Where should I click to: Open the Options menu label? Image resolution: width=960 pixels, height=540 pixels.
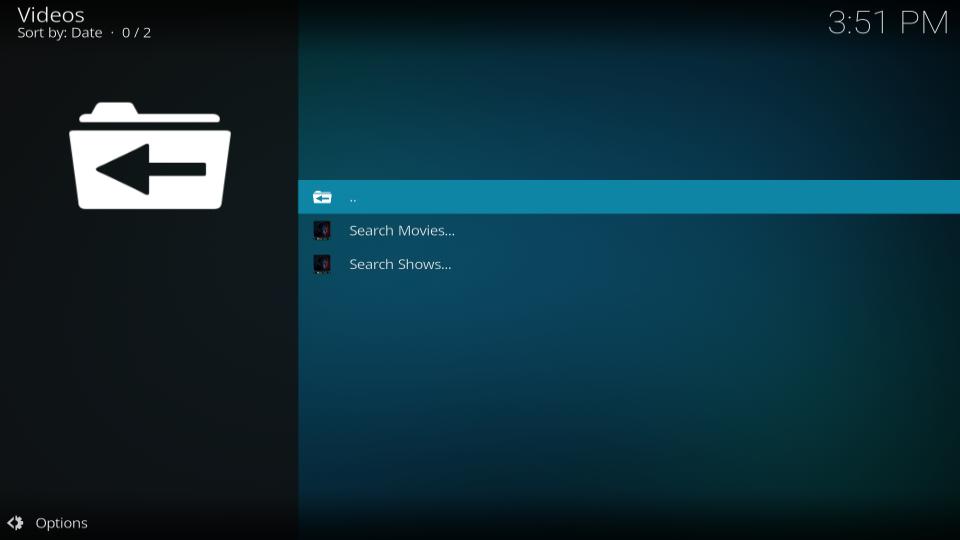(x=61, y=523)
